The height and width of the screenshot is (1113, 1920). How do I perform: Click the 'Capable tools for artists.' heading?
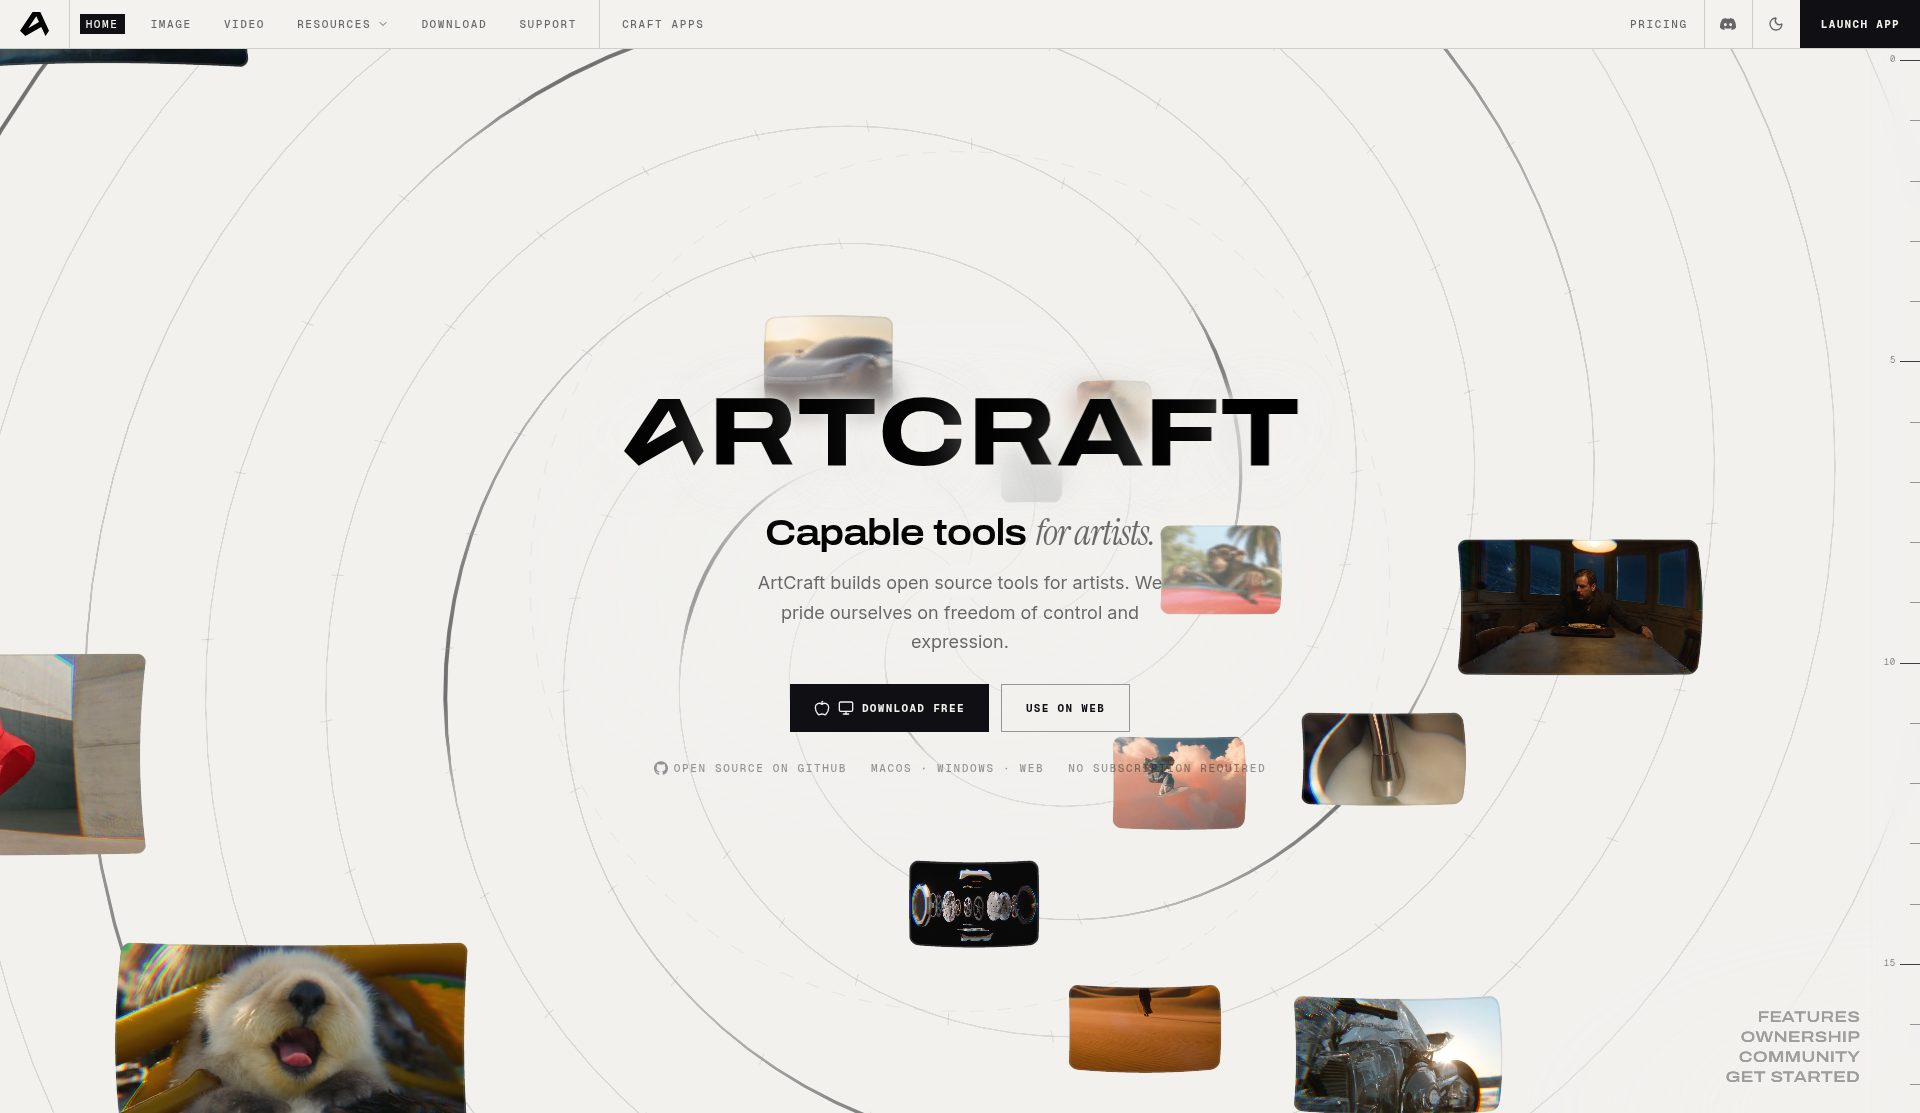pos(960,533)
